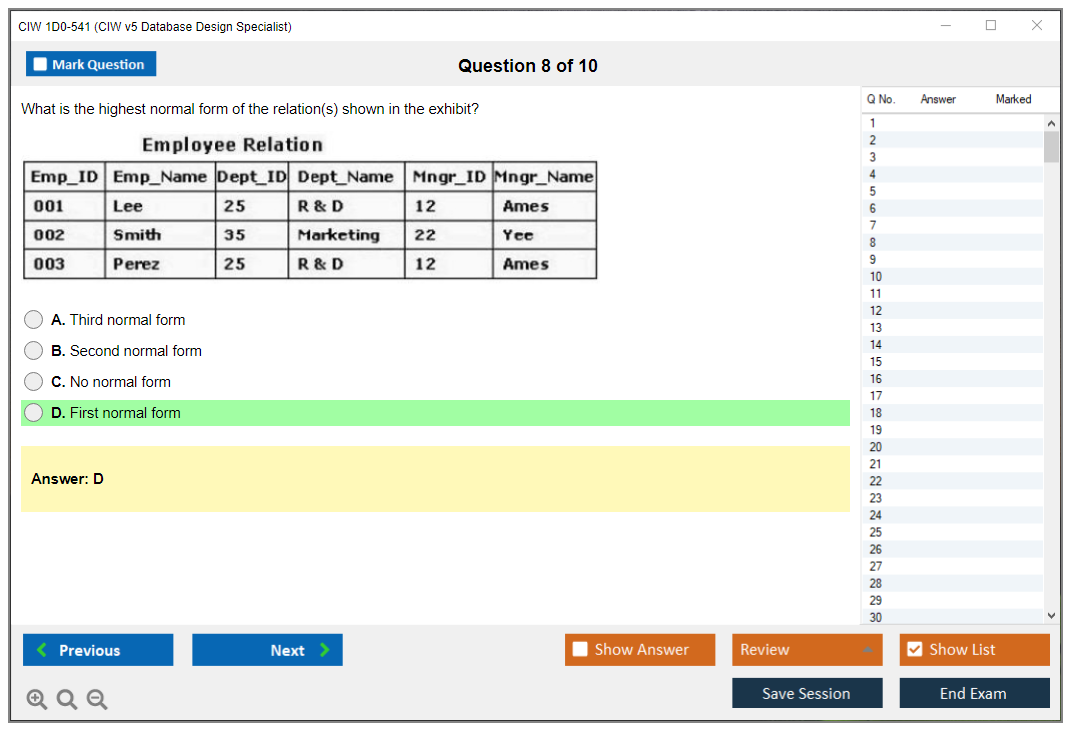This screenshot has height=735, width=1075.
Task: Open question 10 from the list
Action: click(876, 277)
